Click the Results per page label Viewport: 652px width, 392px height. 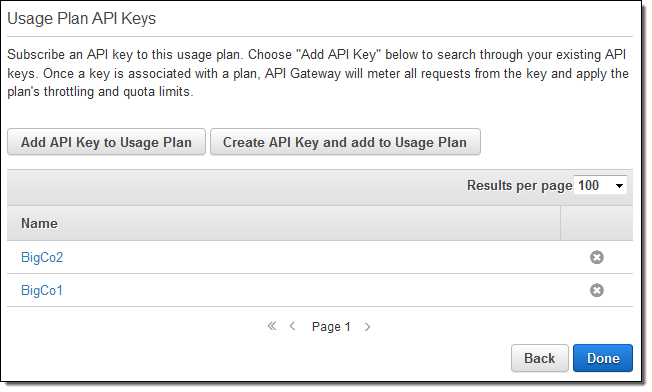click(519, 185)
